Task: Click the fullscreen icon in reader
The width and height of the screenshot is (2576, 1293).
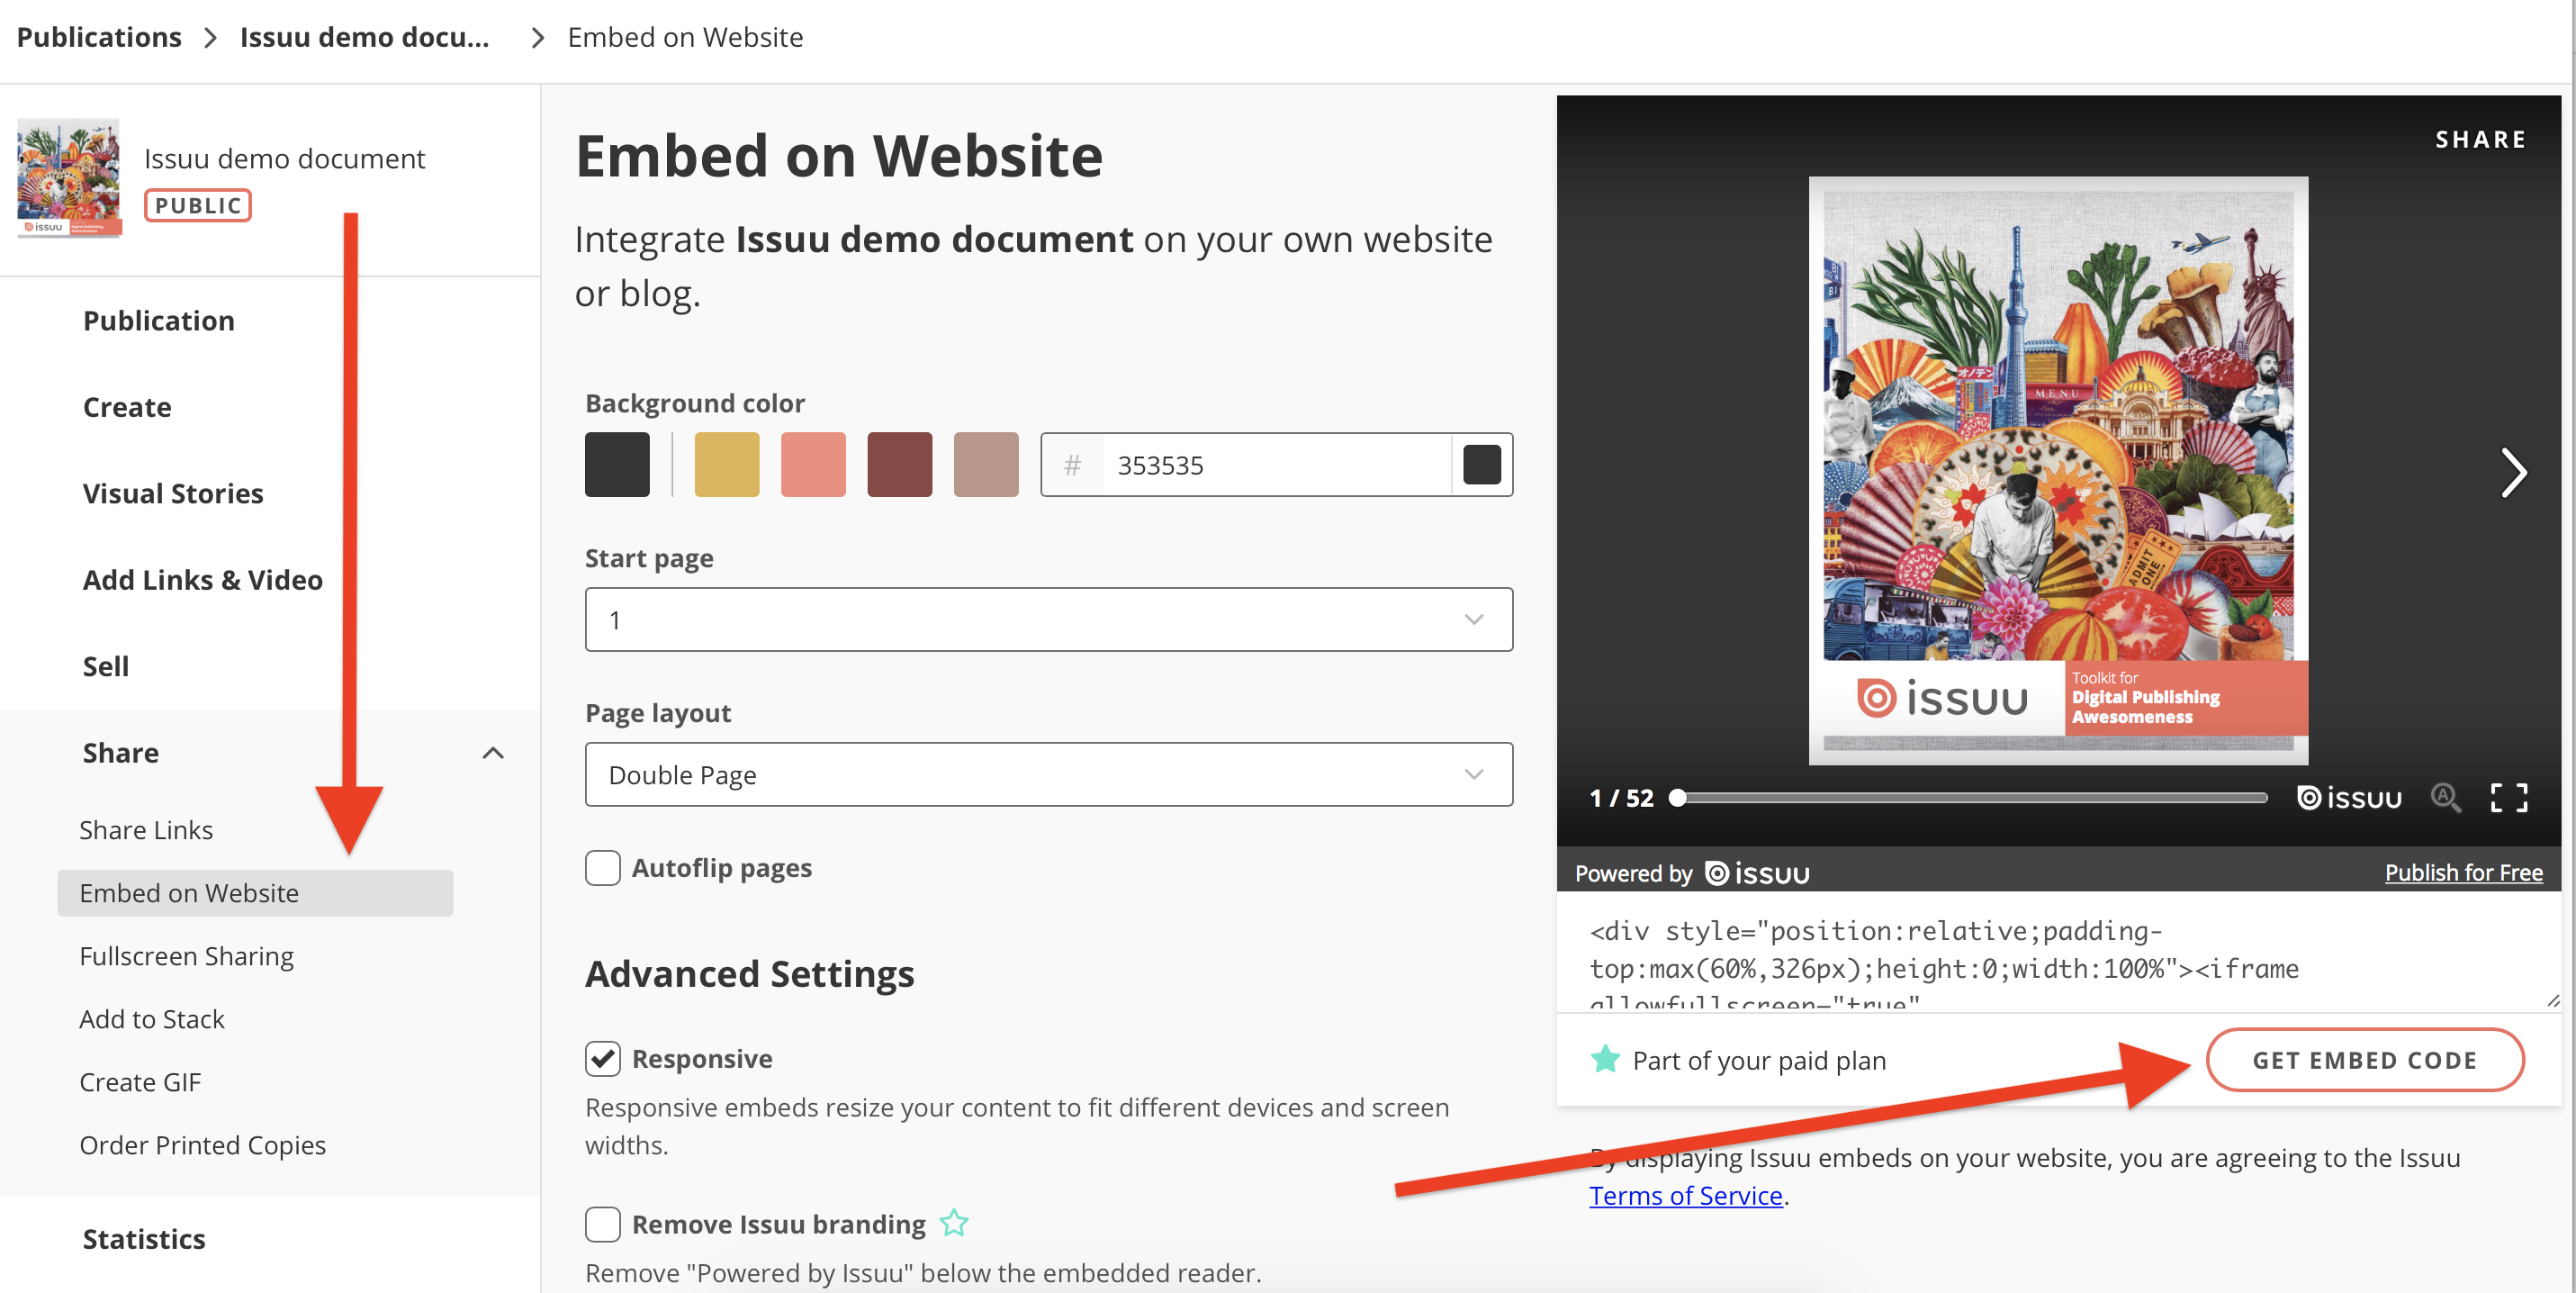Action: tap(2508, 798)
